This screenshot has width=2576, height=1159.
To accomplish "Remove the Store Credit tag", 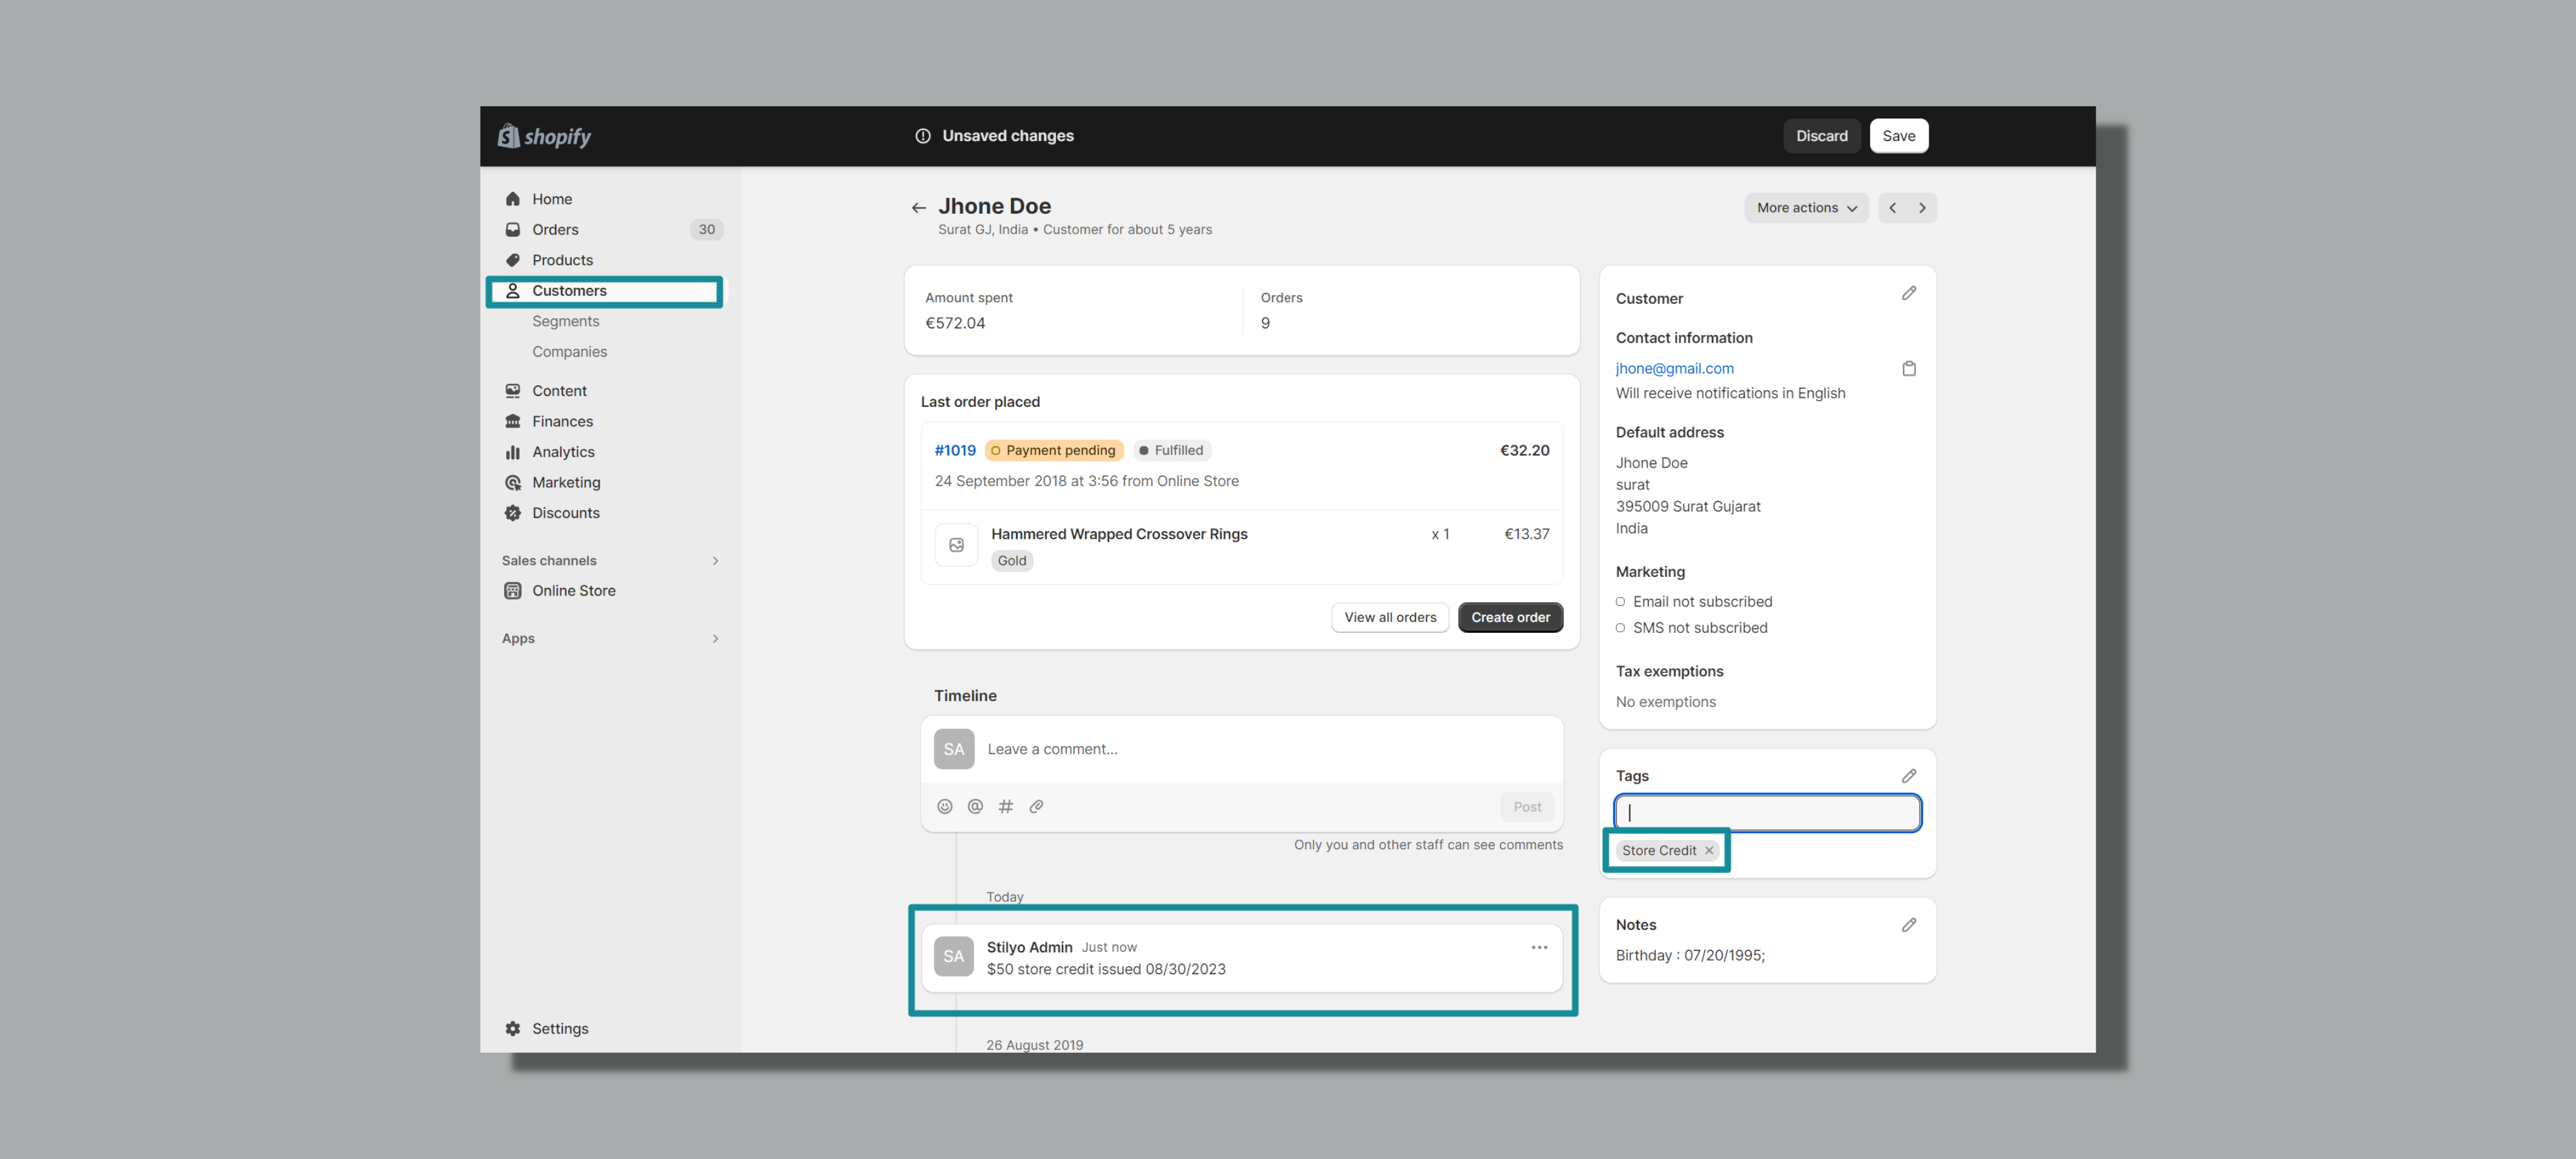I will [x=1709, y=850].
